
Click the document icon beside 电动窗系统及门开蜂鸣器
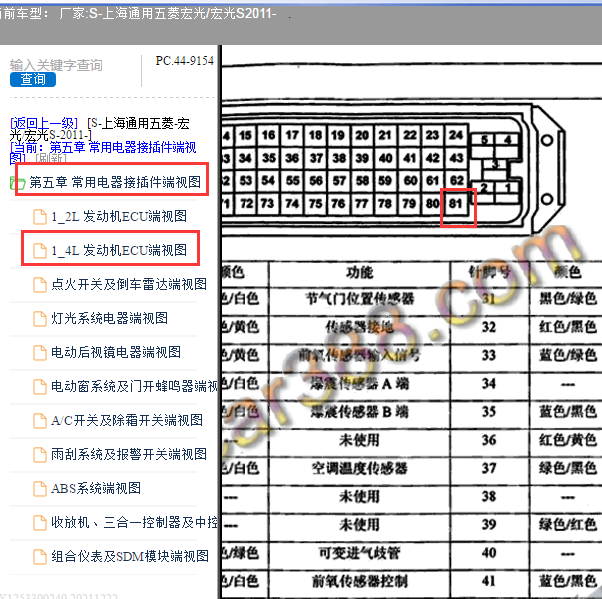40,387
